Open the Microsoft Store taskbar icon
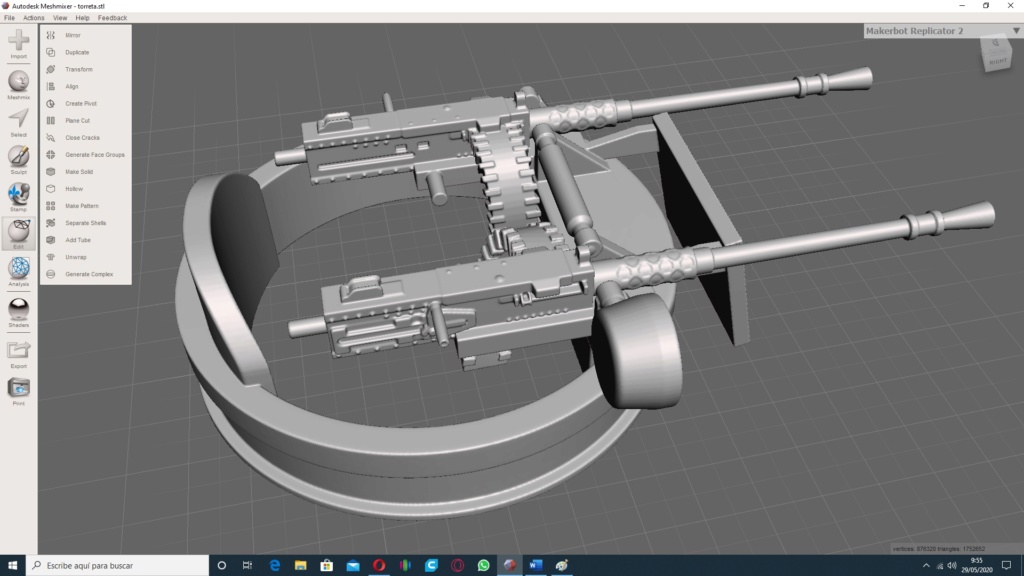 tap(327, 566)
